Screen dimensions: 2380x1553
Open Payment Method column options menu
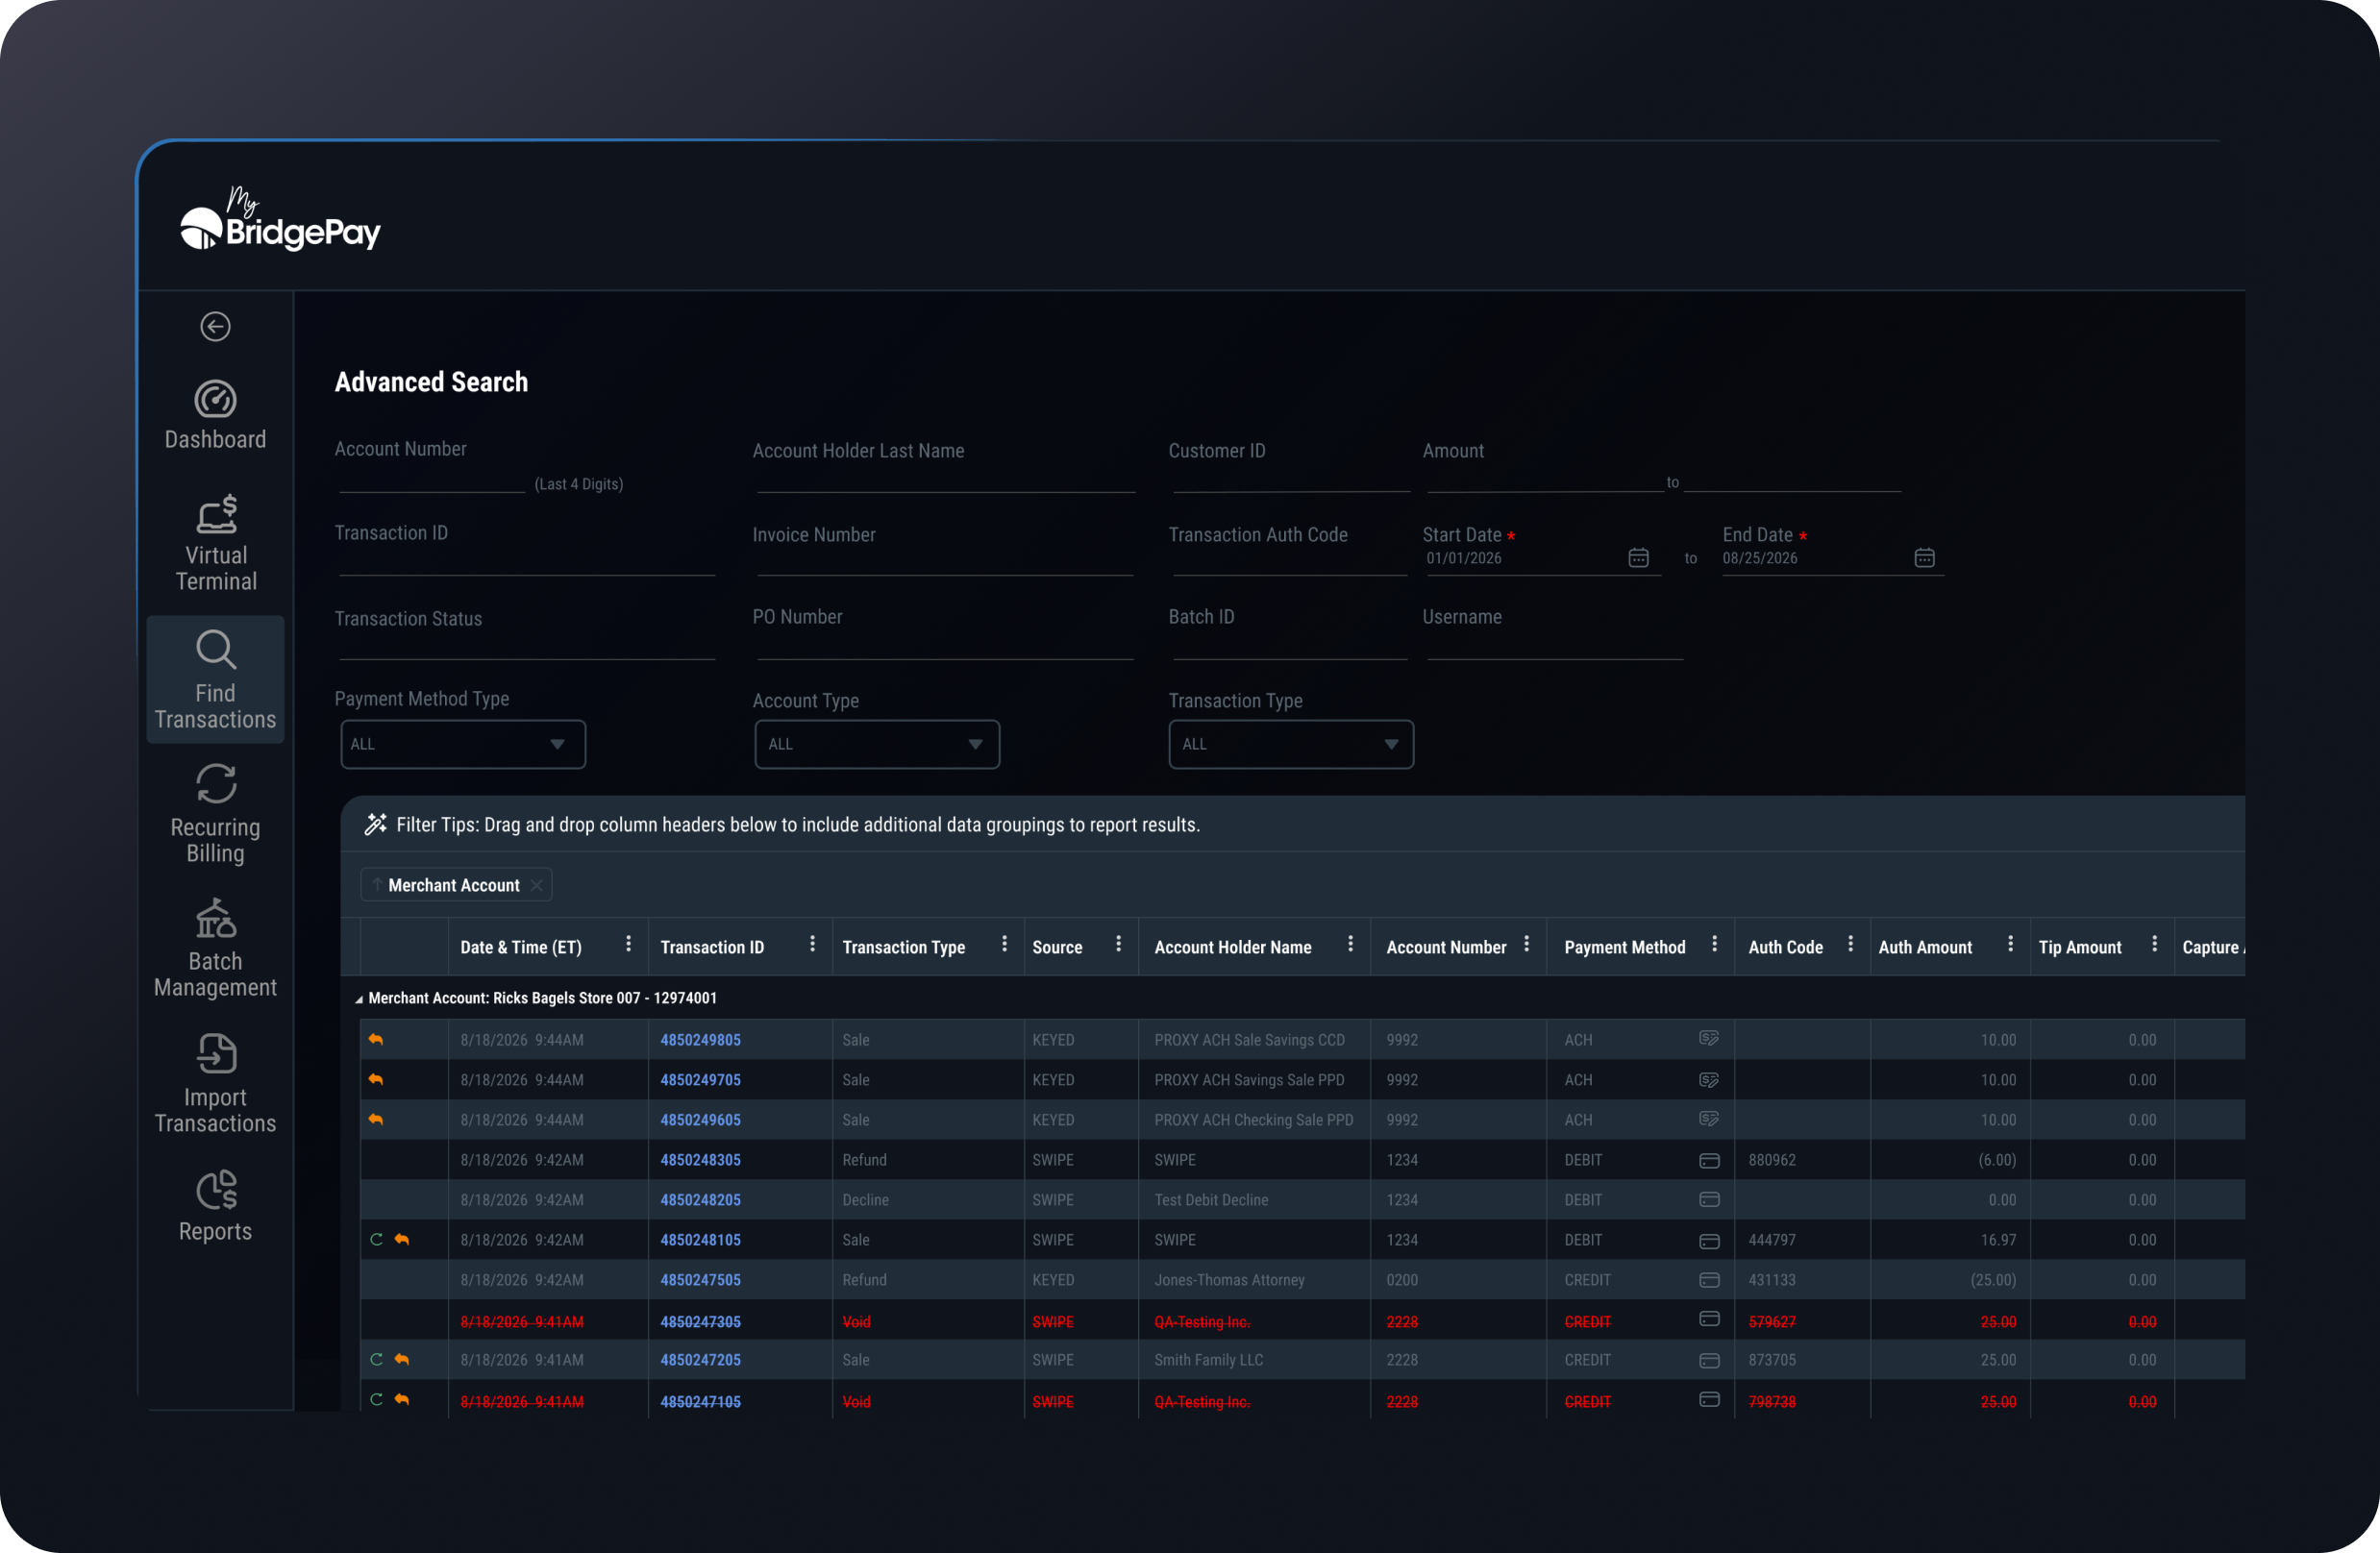pyautogui.click(x=1714, y=944)
